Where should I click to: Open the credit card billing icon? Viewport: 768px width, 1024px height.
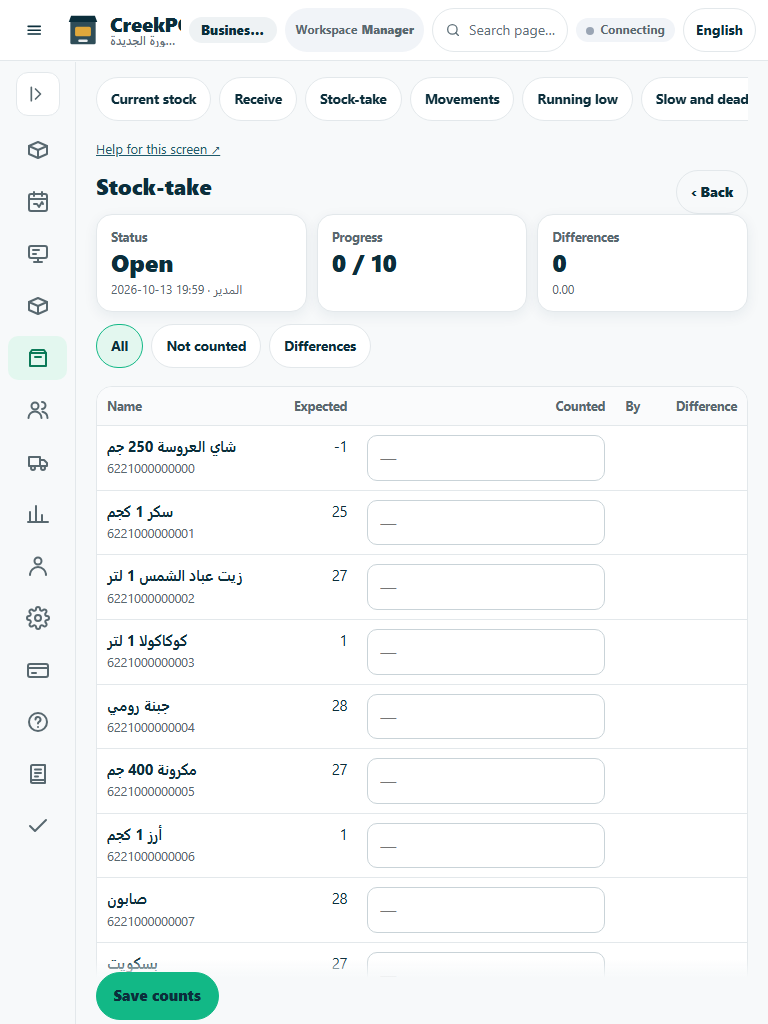click(38, 671)
